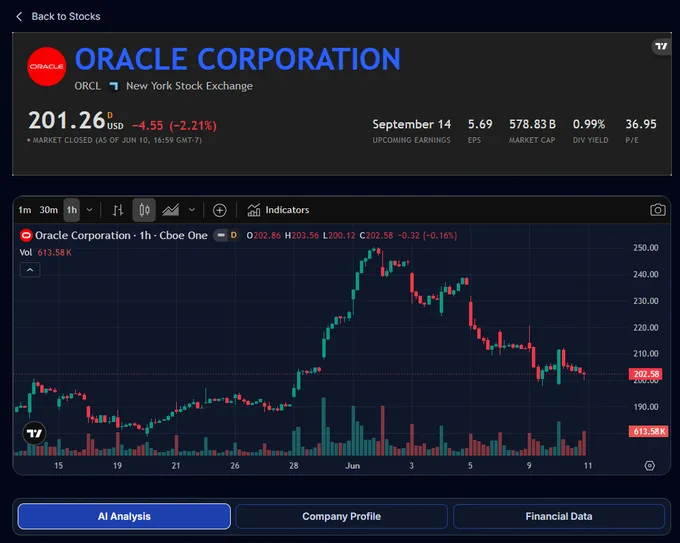Open the Company Profile tab

pyautogui.click(x=341, y=516)
